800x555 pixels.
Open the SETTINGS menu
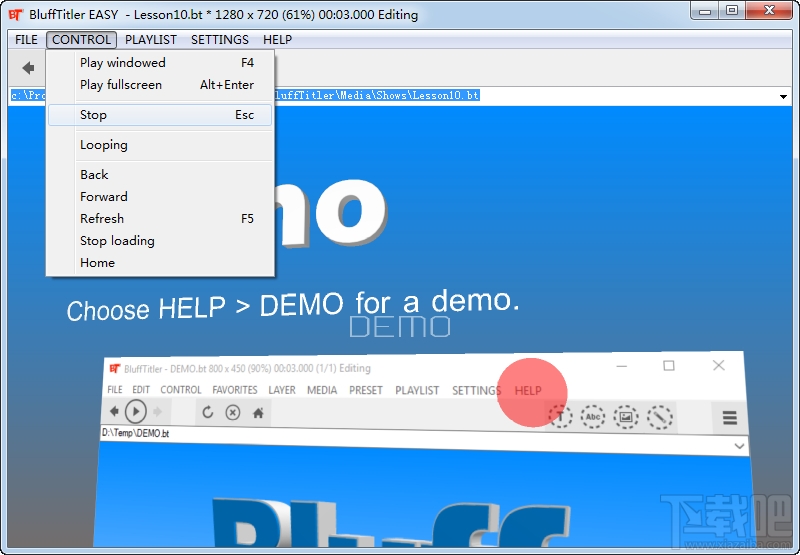219,40
